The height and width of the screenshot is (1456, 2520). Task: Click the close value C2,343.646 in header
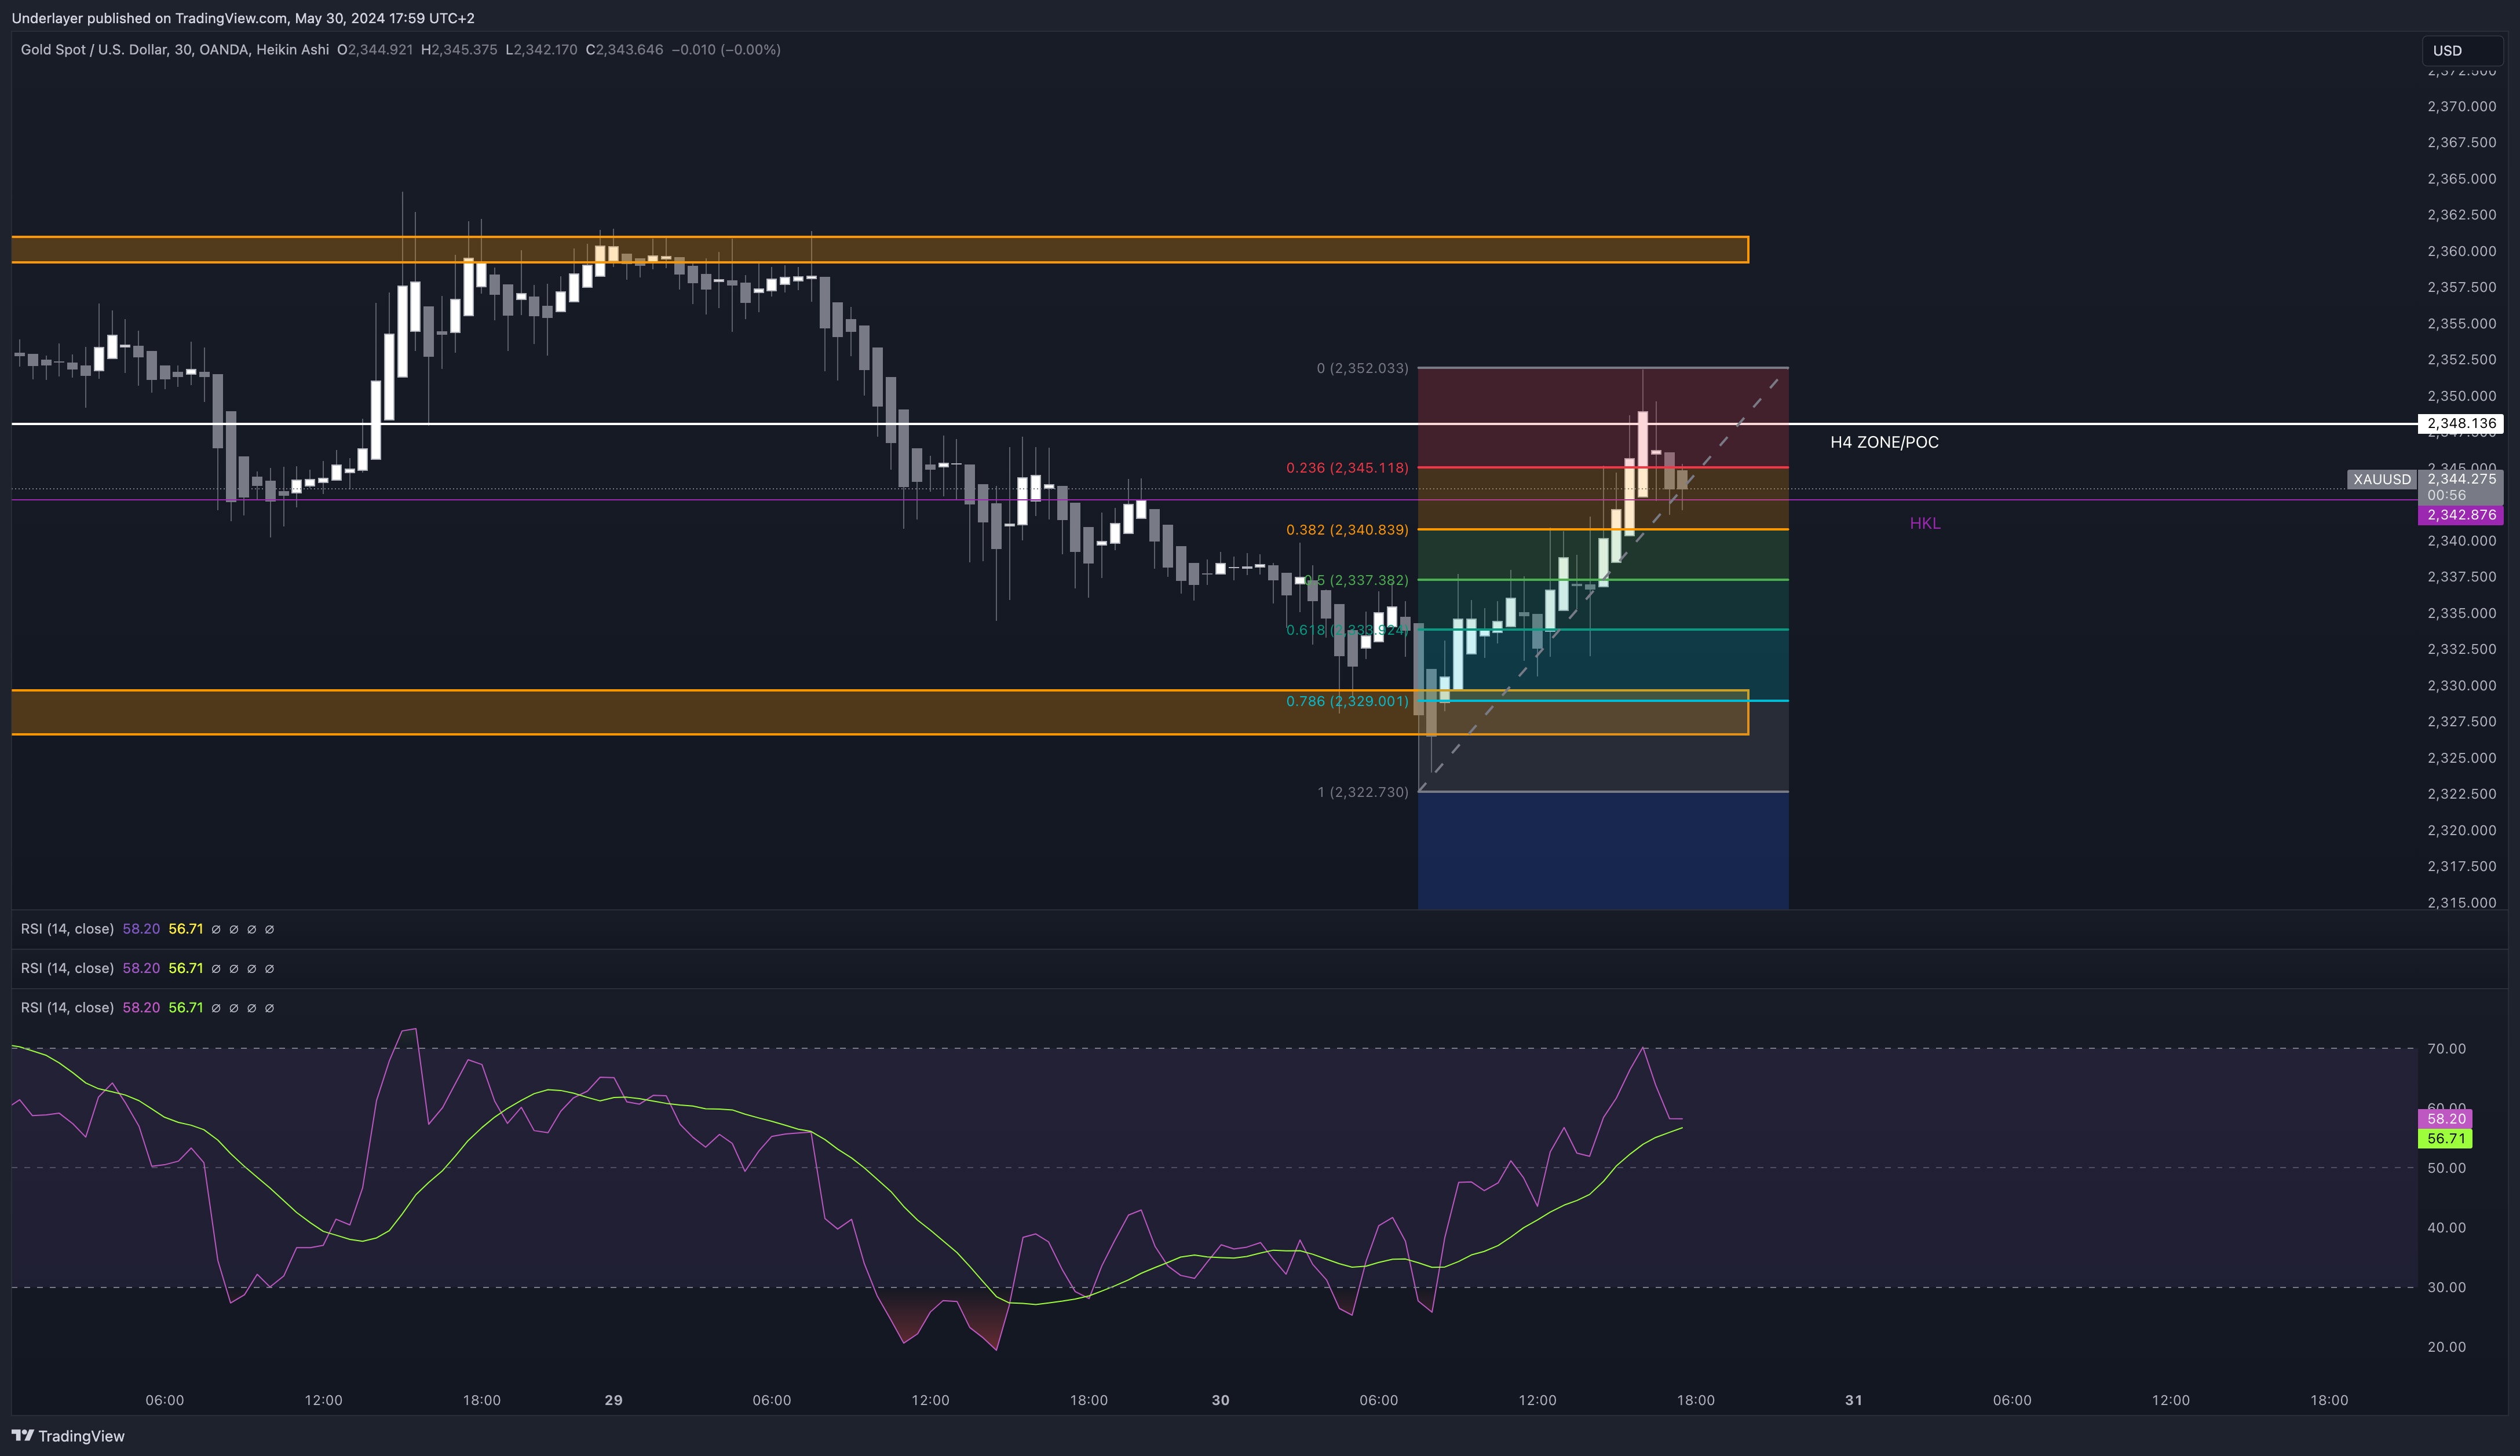(624, 49)
